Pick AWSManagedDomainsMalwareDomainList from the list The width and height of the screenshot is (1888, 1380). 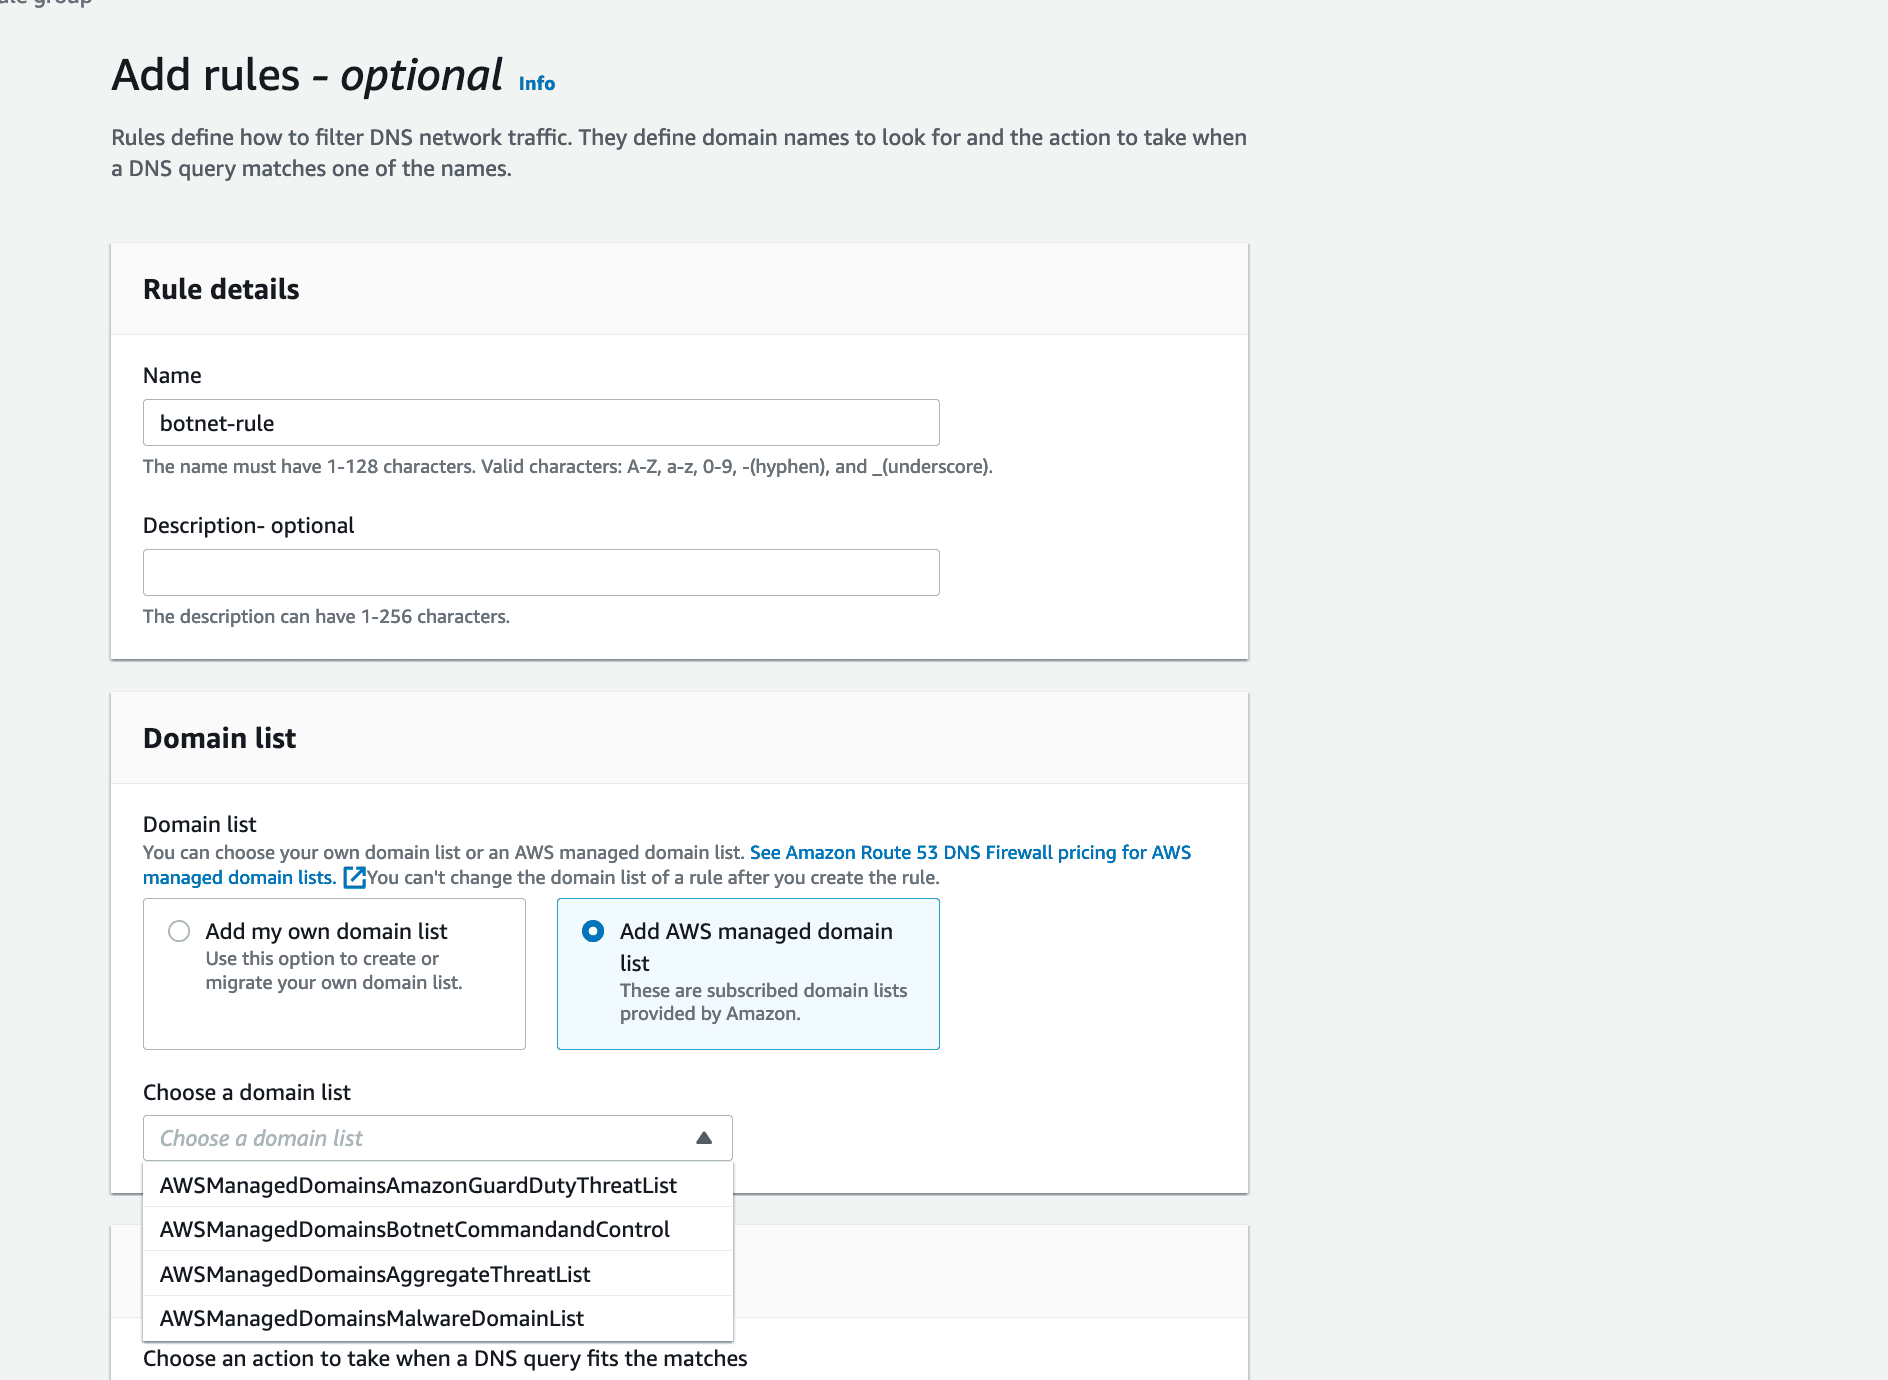point(438,1318)
